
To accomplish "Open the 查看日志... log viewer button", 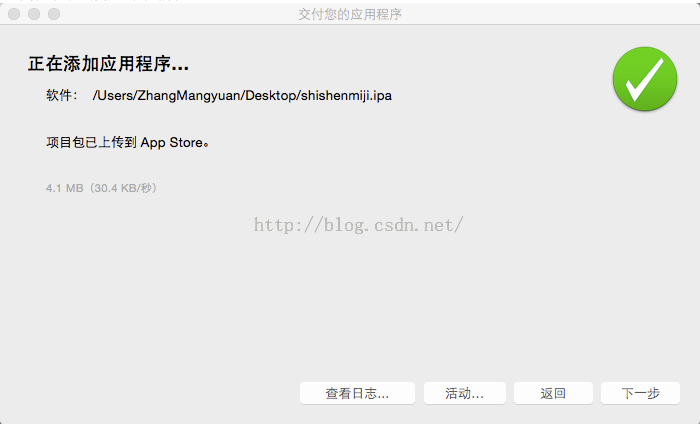I will point(357,393).
